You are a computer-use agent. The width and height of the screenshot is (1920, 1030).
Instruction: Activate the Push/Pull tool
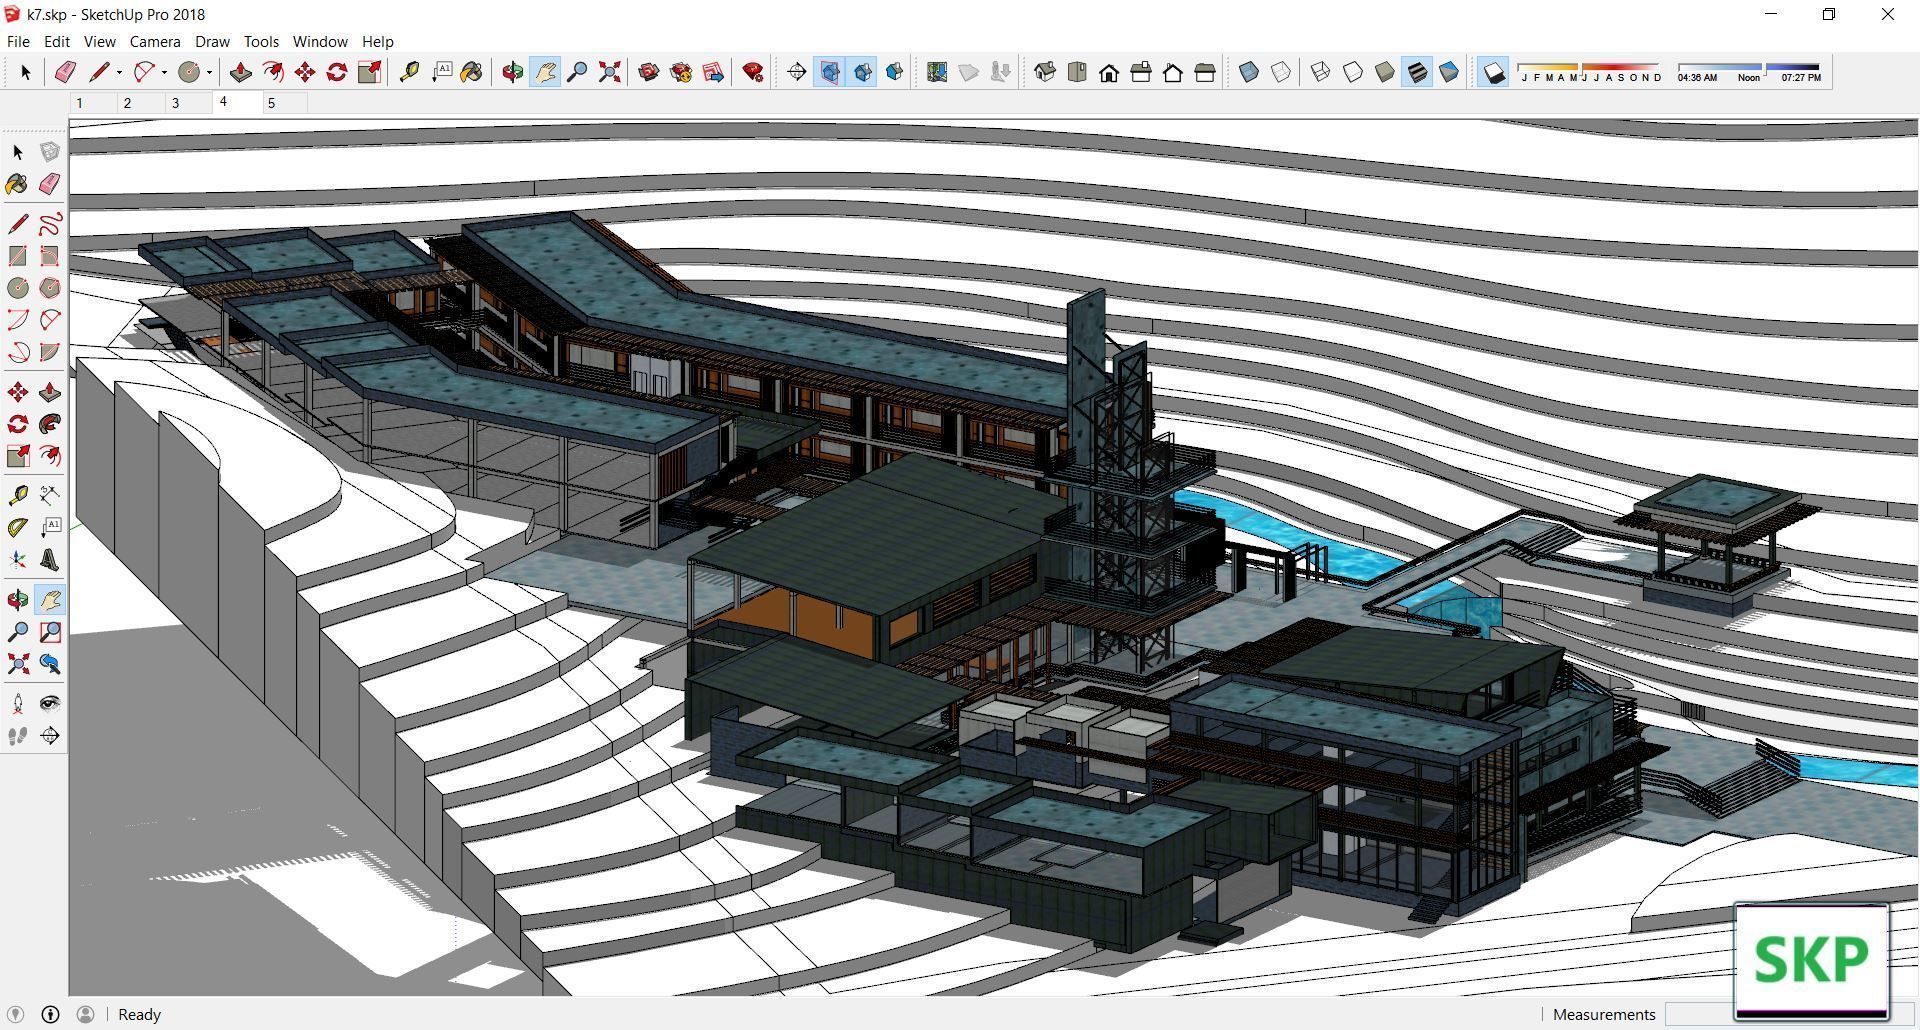pyautogui.click(x=240, y=72)
